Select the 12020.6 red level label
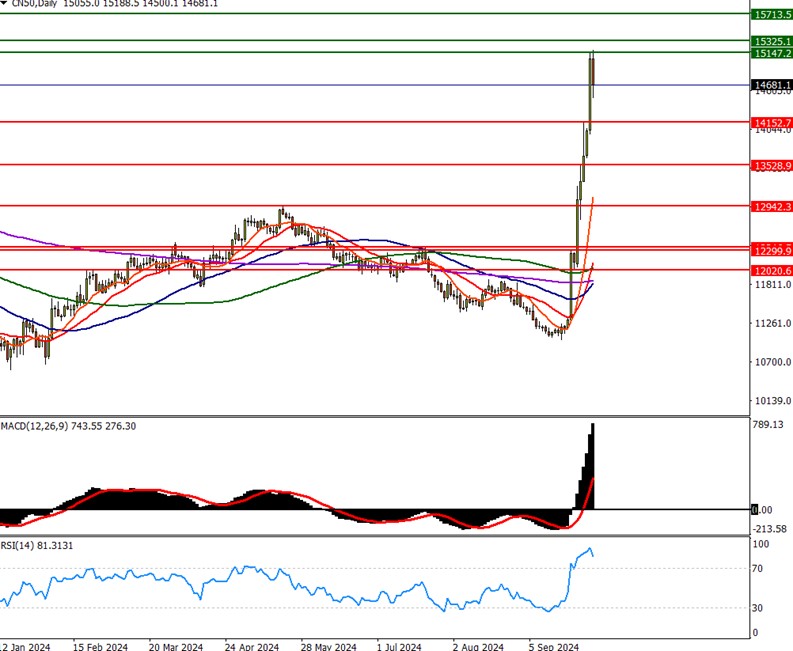Image resolution: width=793 pixels, height=651 pixels. (x=770, y=270)
